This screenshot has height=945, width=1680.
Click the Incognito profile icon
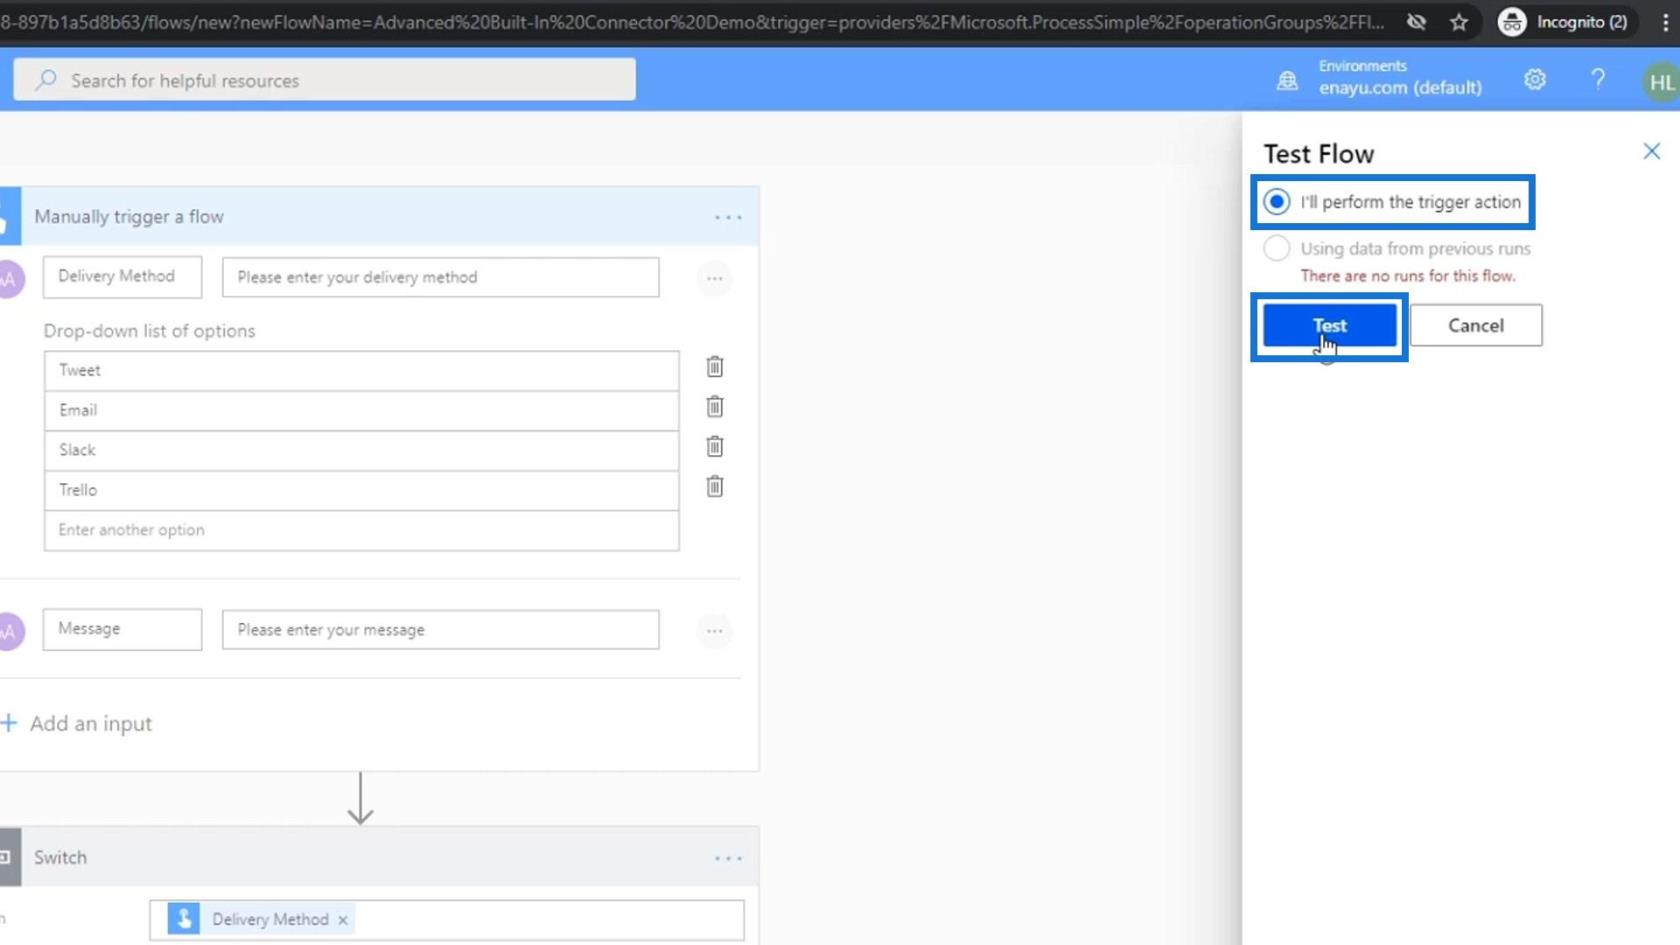click(1512, 22)
